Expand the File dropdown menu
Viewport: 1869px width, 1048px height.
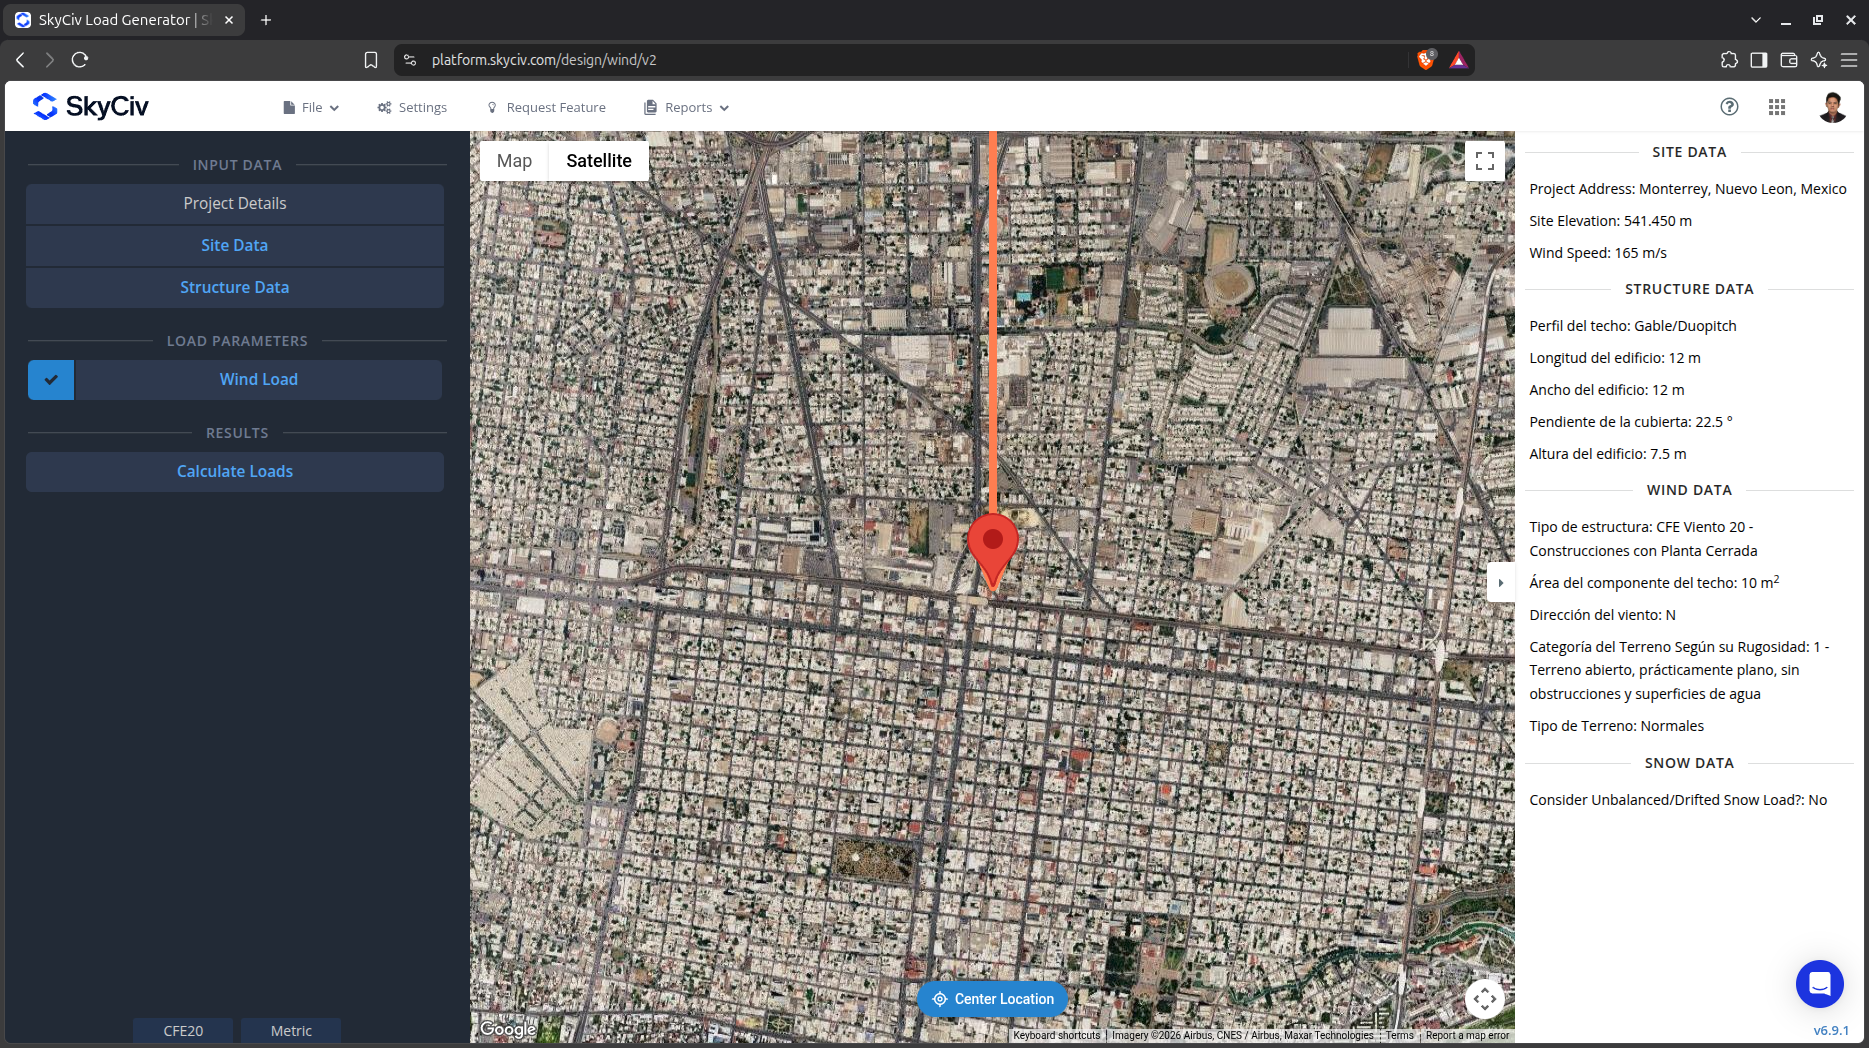[311, 108]
